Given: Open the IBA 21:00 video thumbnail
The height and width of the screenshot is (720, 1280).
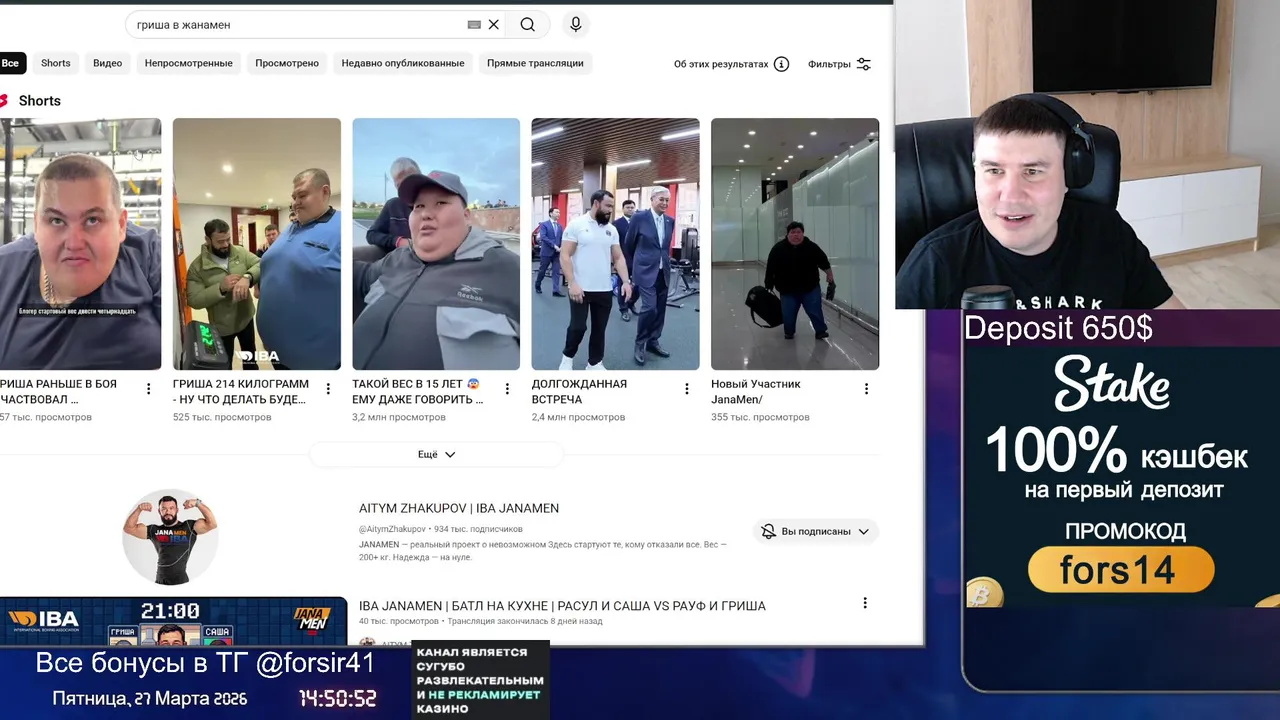Looking at the screenshot, I should (x=174, y=621).
